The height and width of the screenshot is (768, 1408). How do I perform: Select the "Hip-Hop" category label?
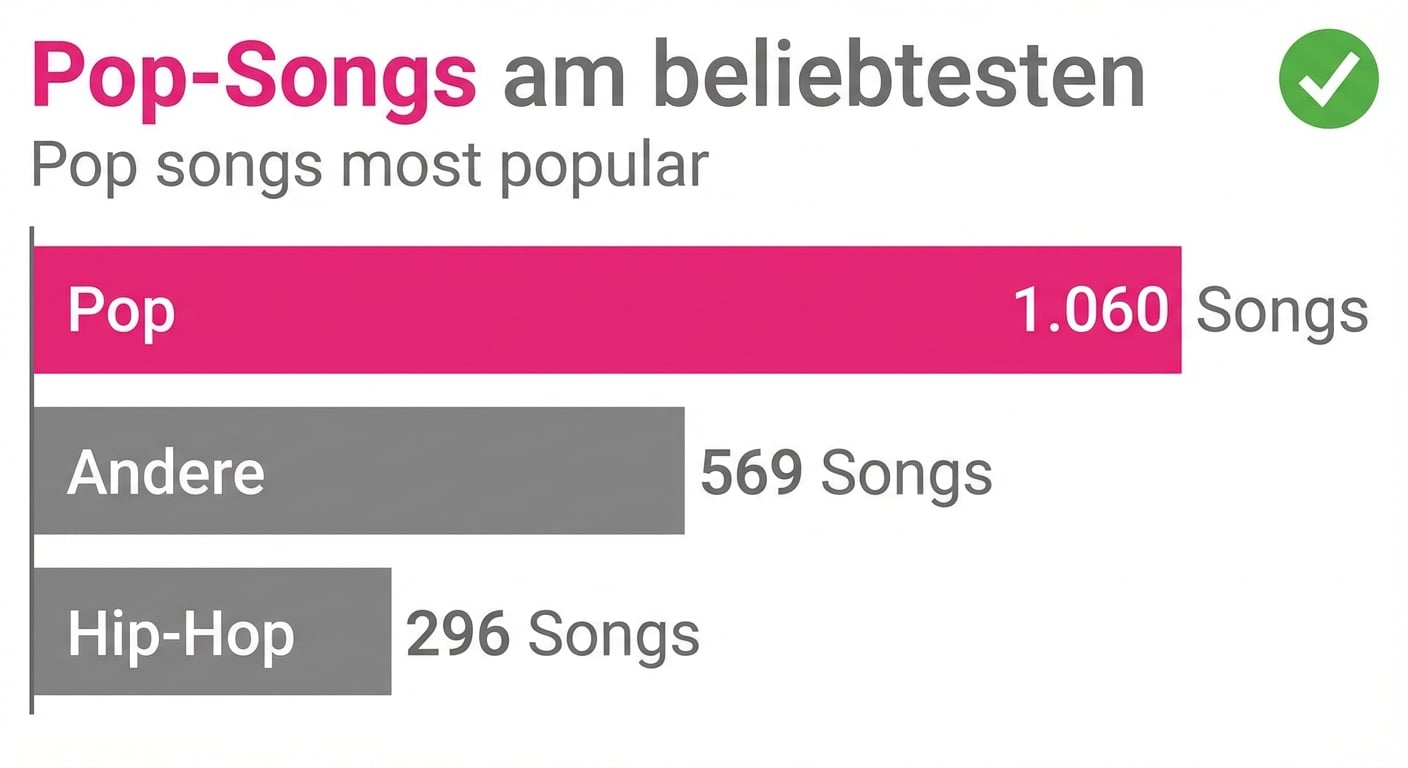[x=181, y=634]
